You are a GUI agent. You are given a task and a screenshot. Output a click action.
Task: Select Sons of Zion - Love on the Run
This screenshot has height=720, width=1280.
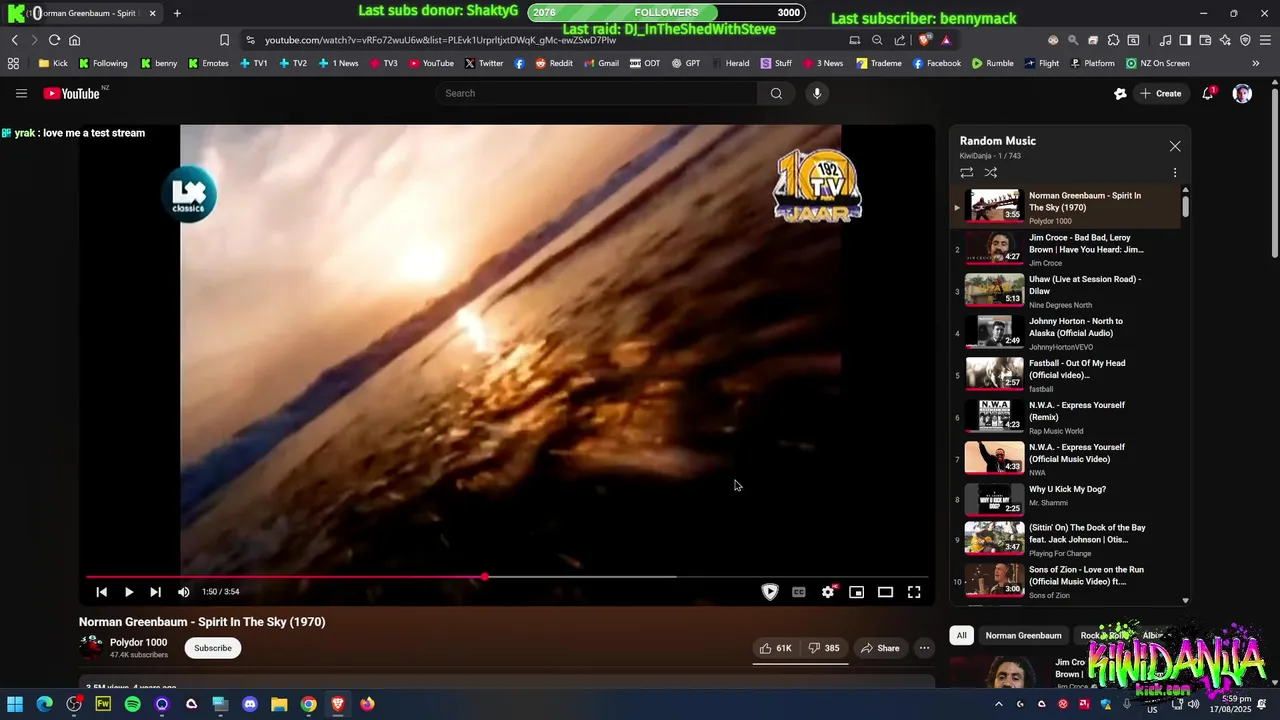(1065, 582)
